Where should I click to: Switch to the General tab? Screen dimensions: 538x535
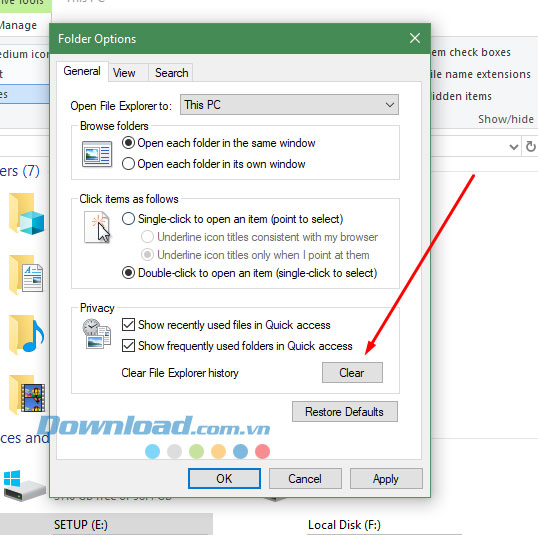(x=82, y=71)
